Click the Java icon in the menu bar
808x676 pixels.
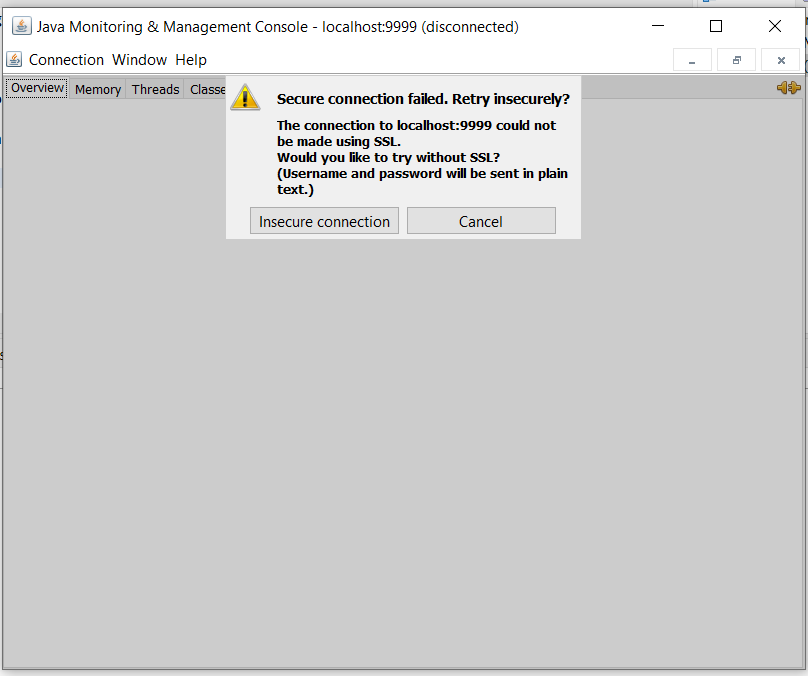pyautogui.click(x=14, y=60)
